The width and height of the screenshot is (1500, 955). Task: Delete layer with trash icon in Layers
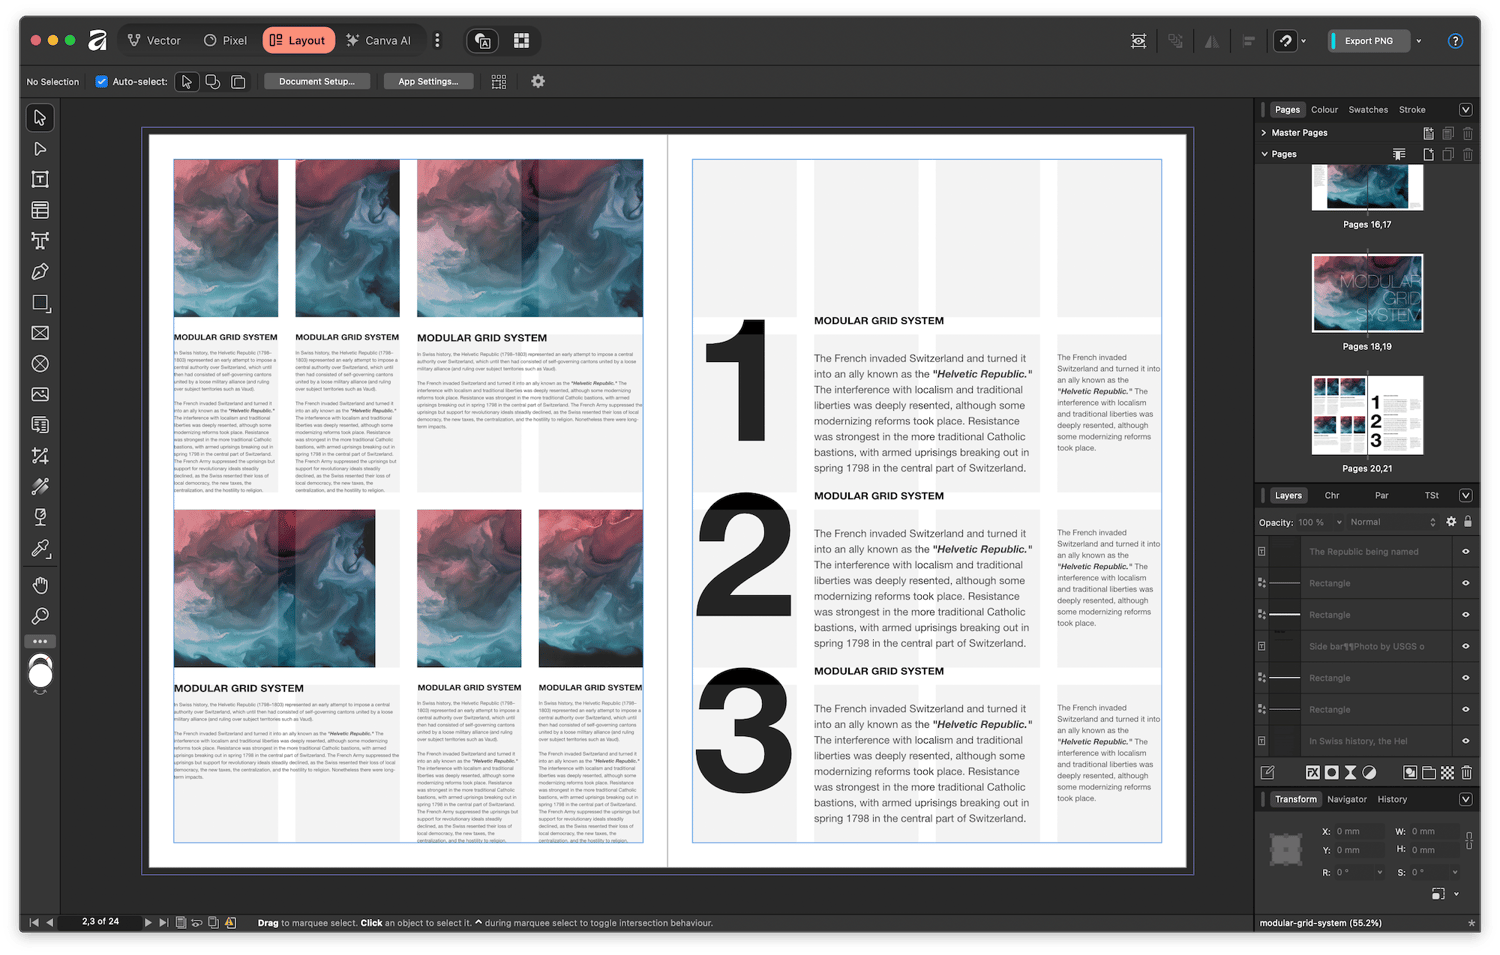[x=1467, y=773]
